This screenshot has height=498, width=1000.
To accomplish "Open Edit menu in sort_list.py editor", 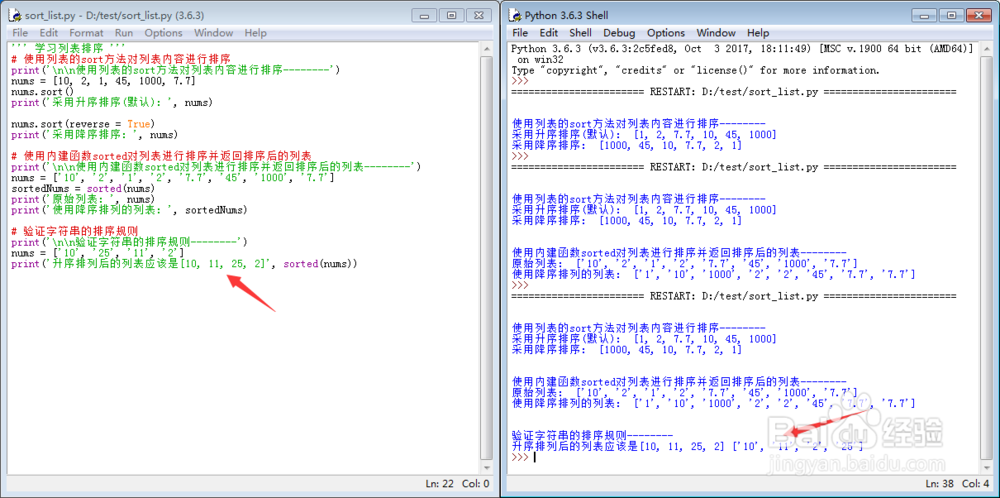I will point(48,33).
